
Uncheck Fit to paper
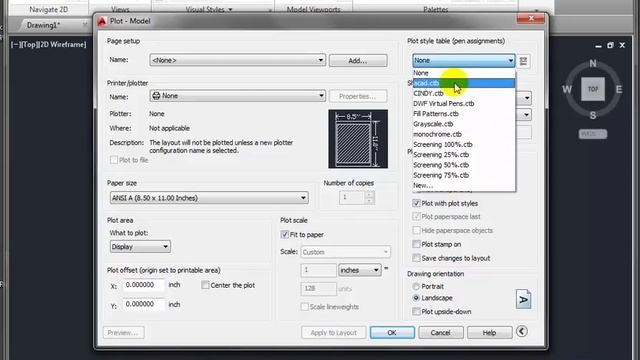(x=284, y=235)
